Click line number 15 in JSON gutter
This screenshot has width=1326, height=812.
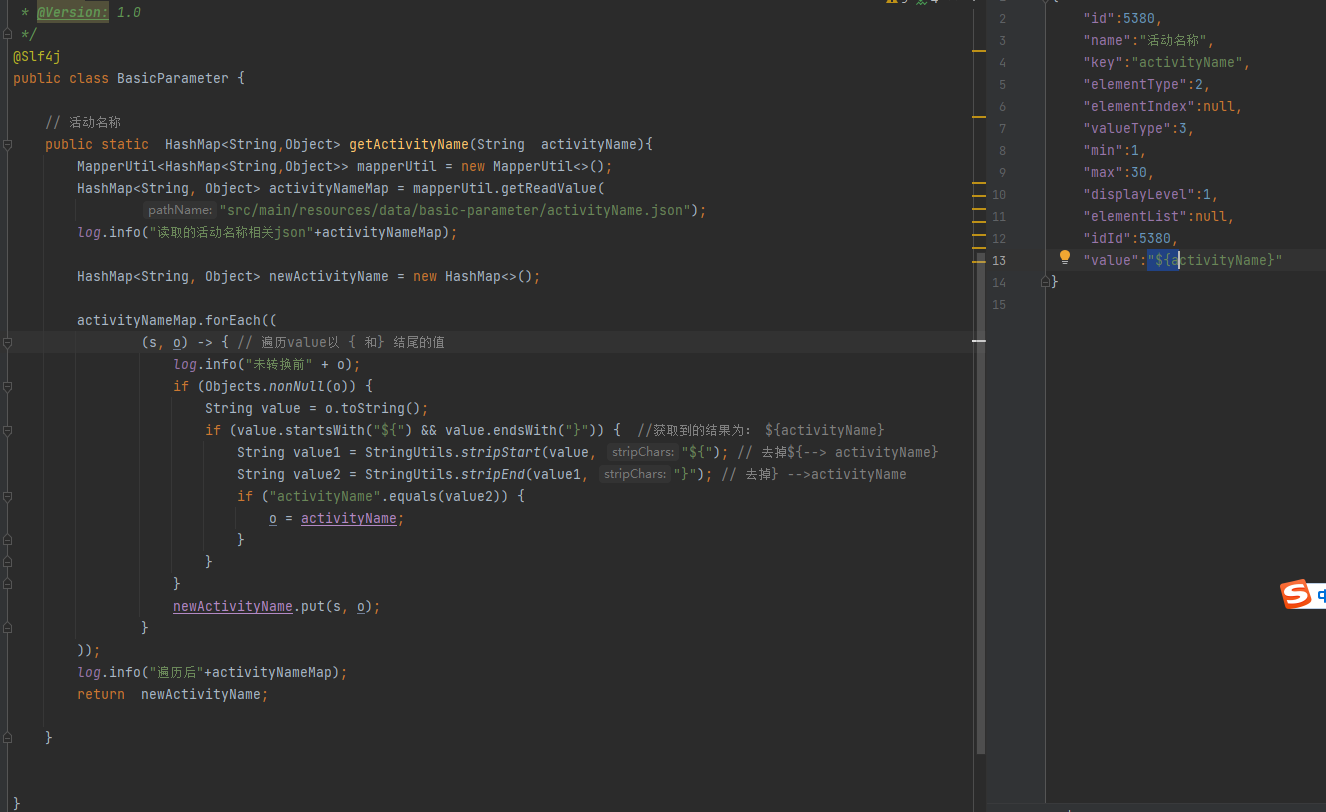tap(999, 304)
